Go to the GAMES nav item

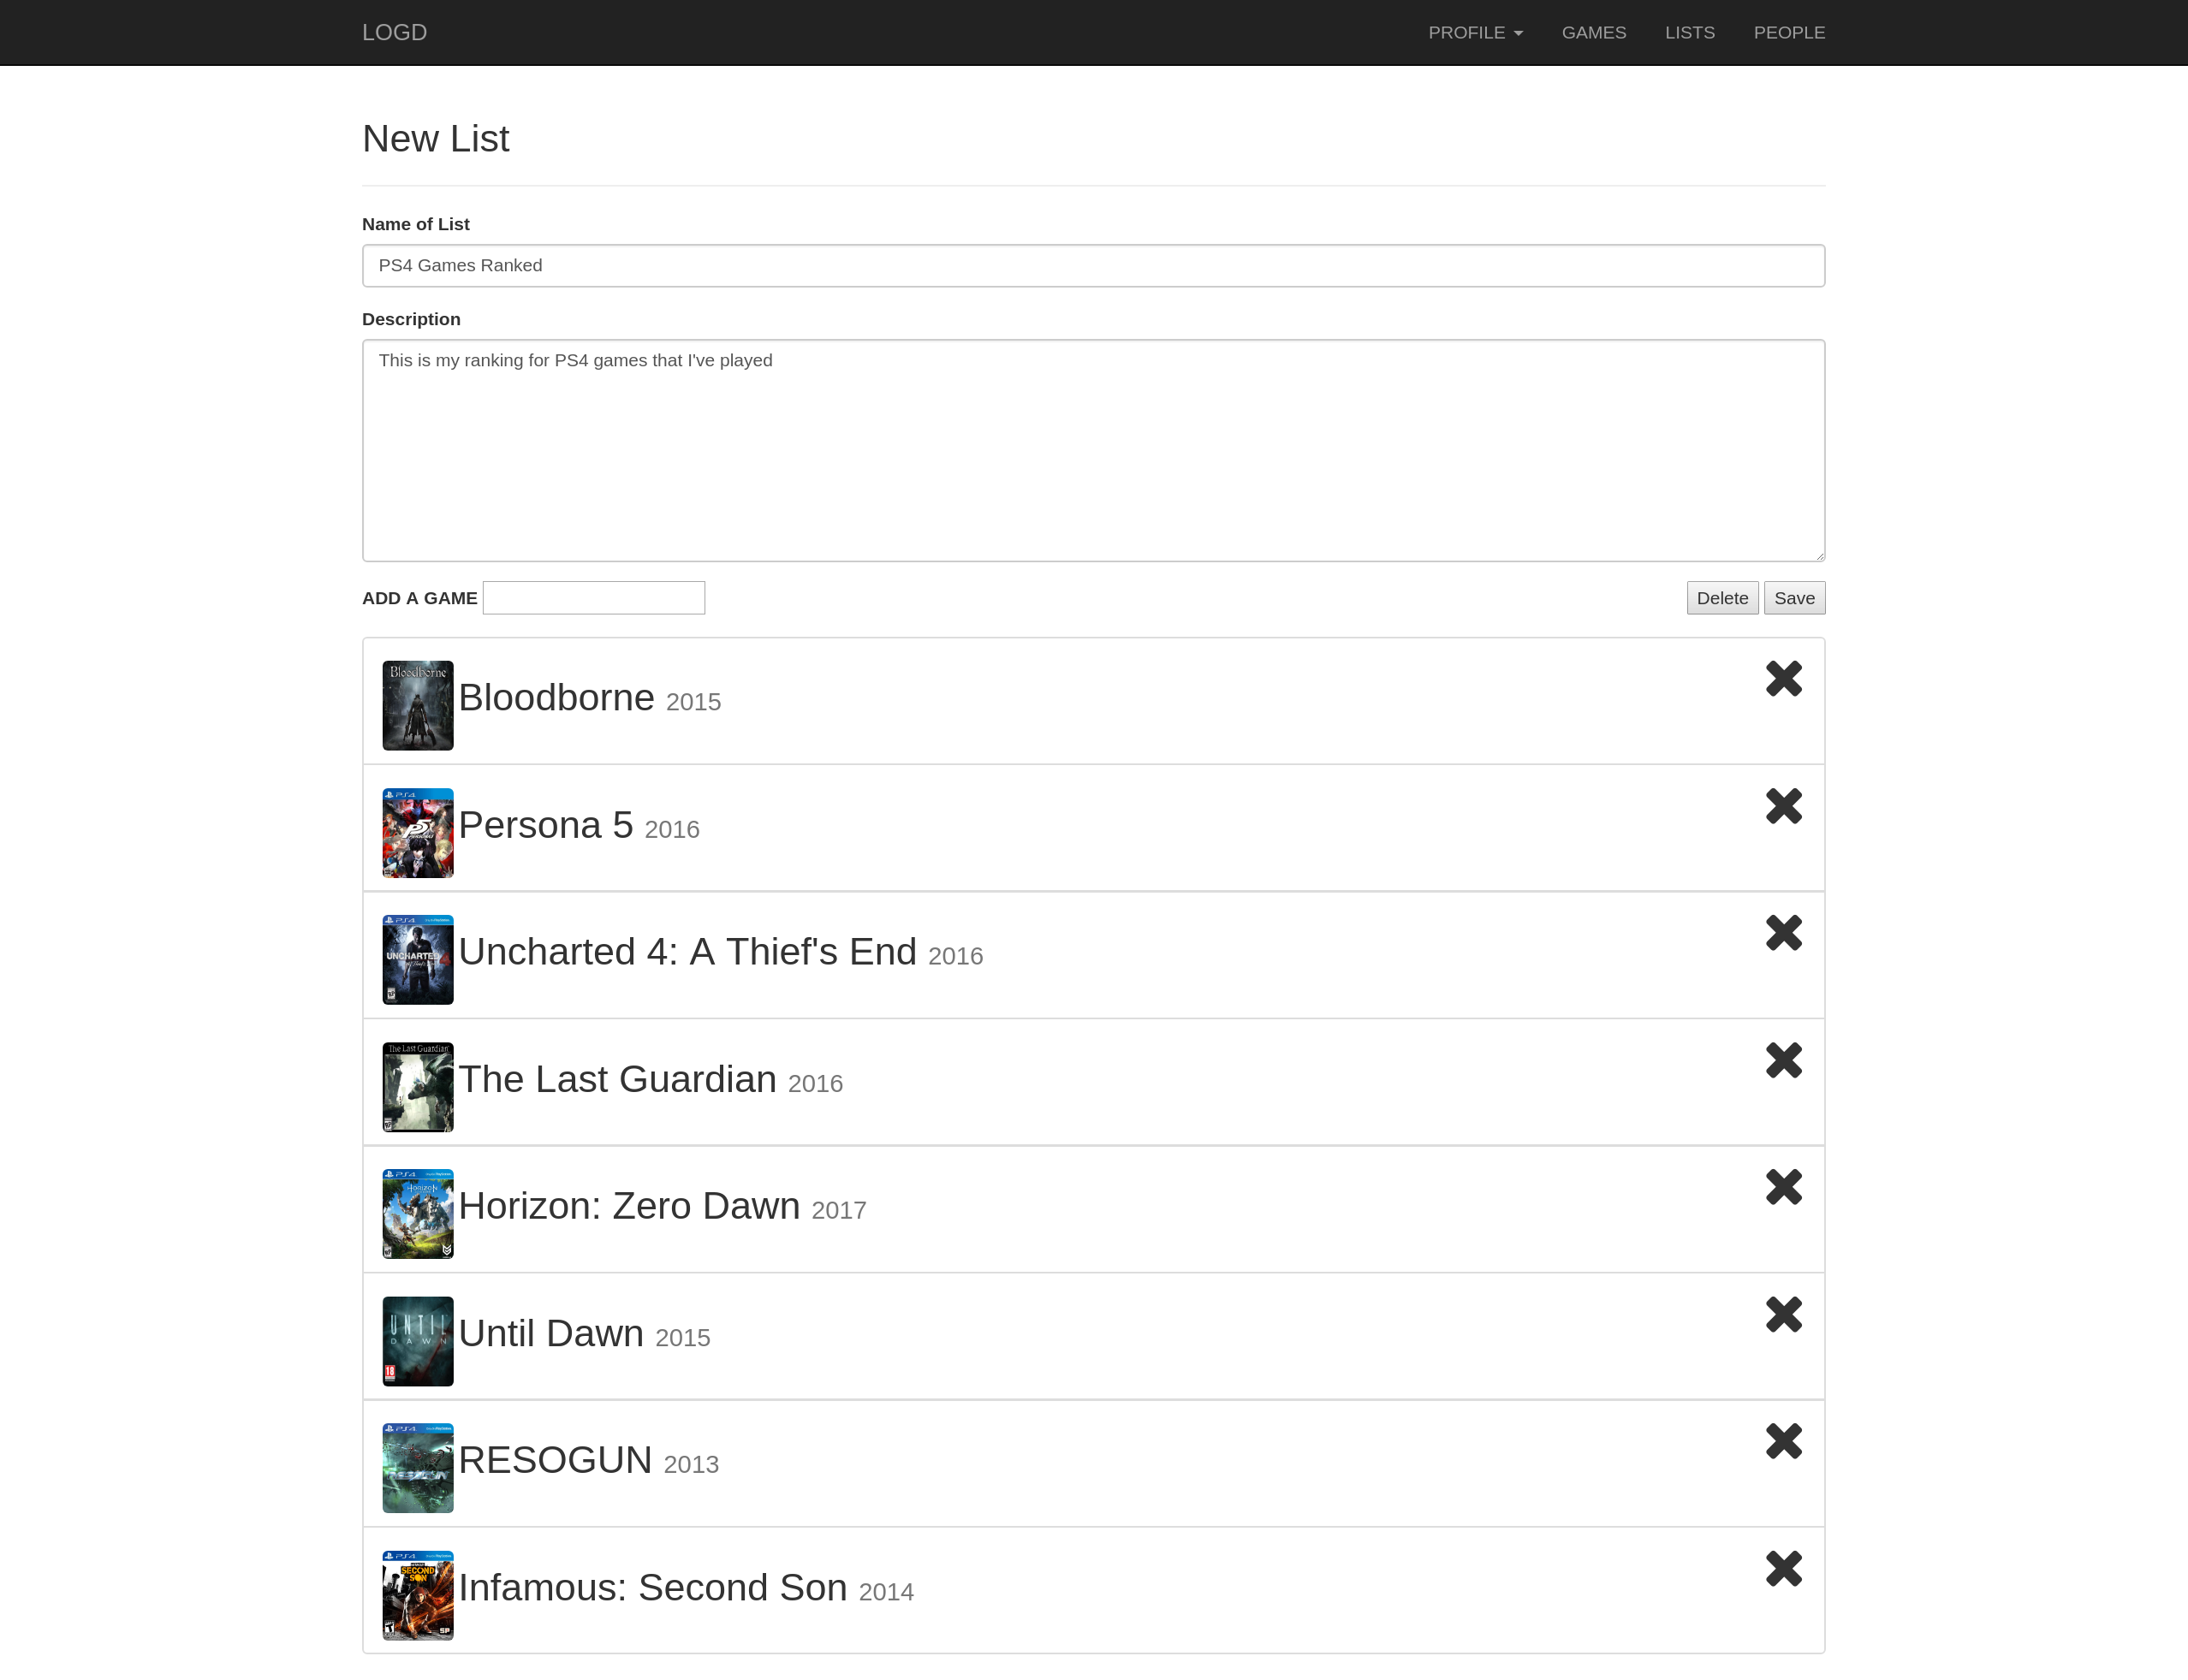[1594, 33]
